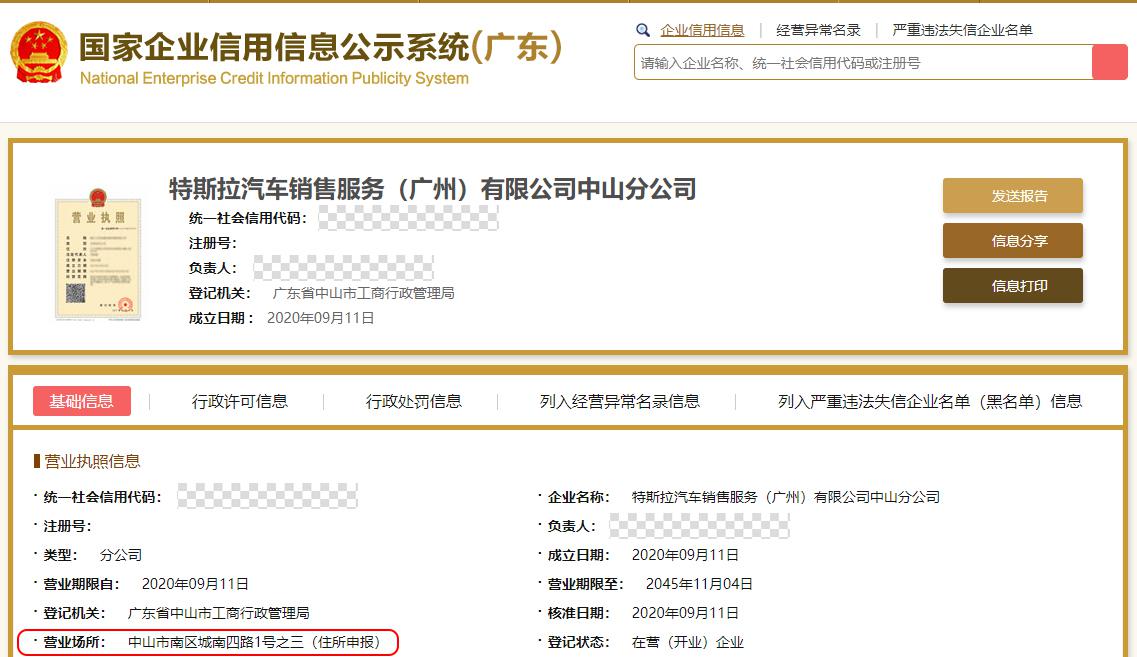Focus the enterprise name search field
1137x657 pixels.
pos(863,62)
